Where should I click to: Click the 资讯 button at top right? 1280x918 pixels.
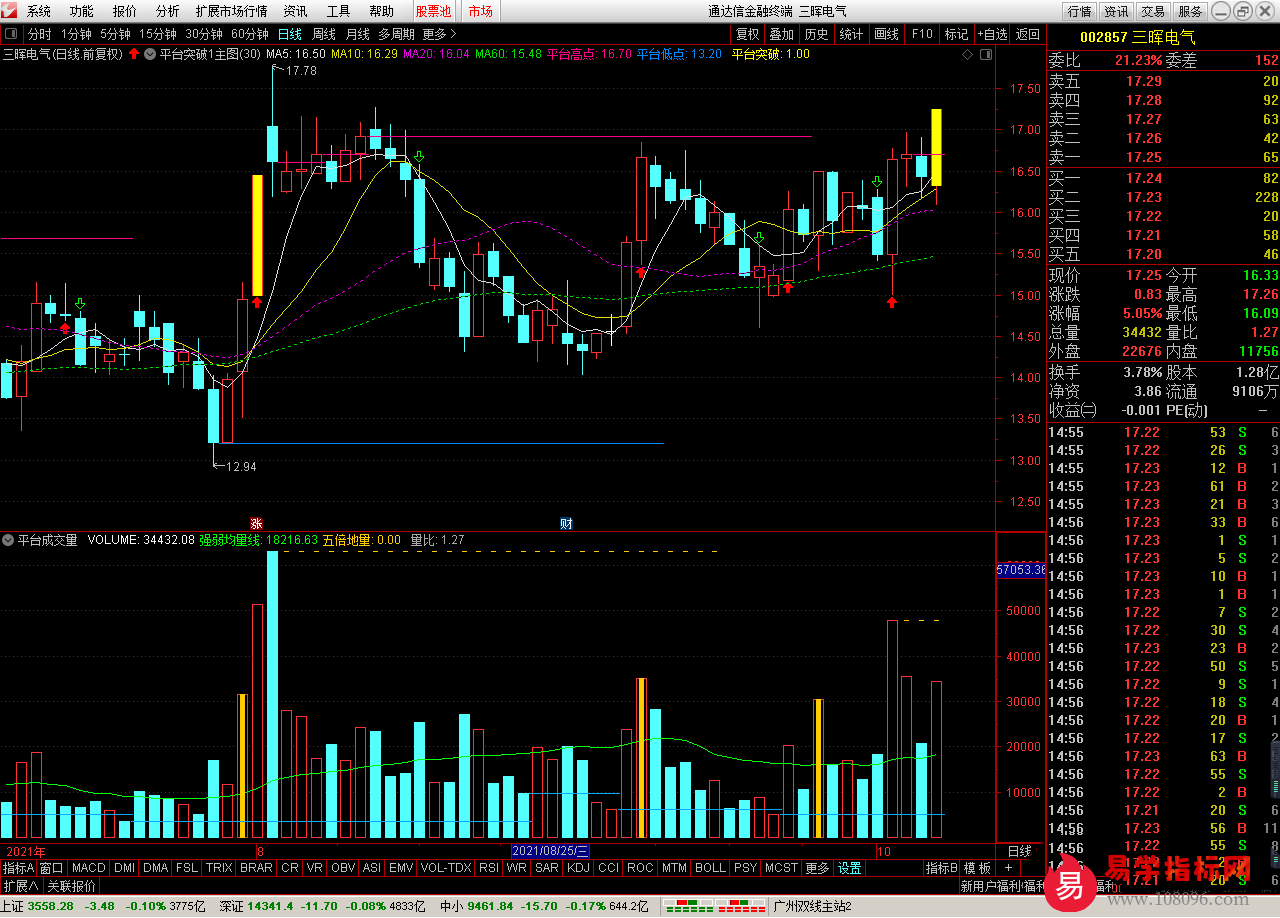pos(1116,11)
